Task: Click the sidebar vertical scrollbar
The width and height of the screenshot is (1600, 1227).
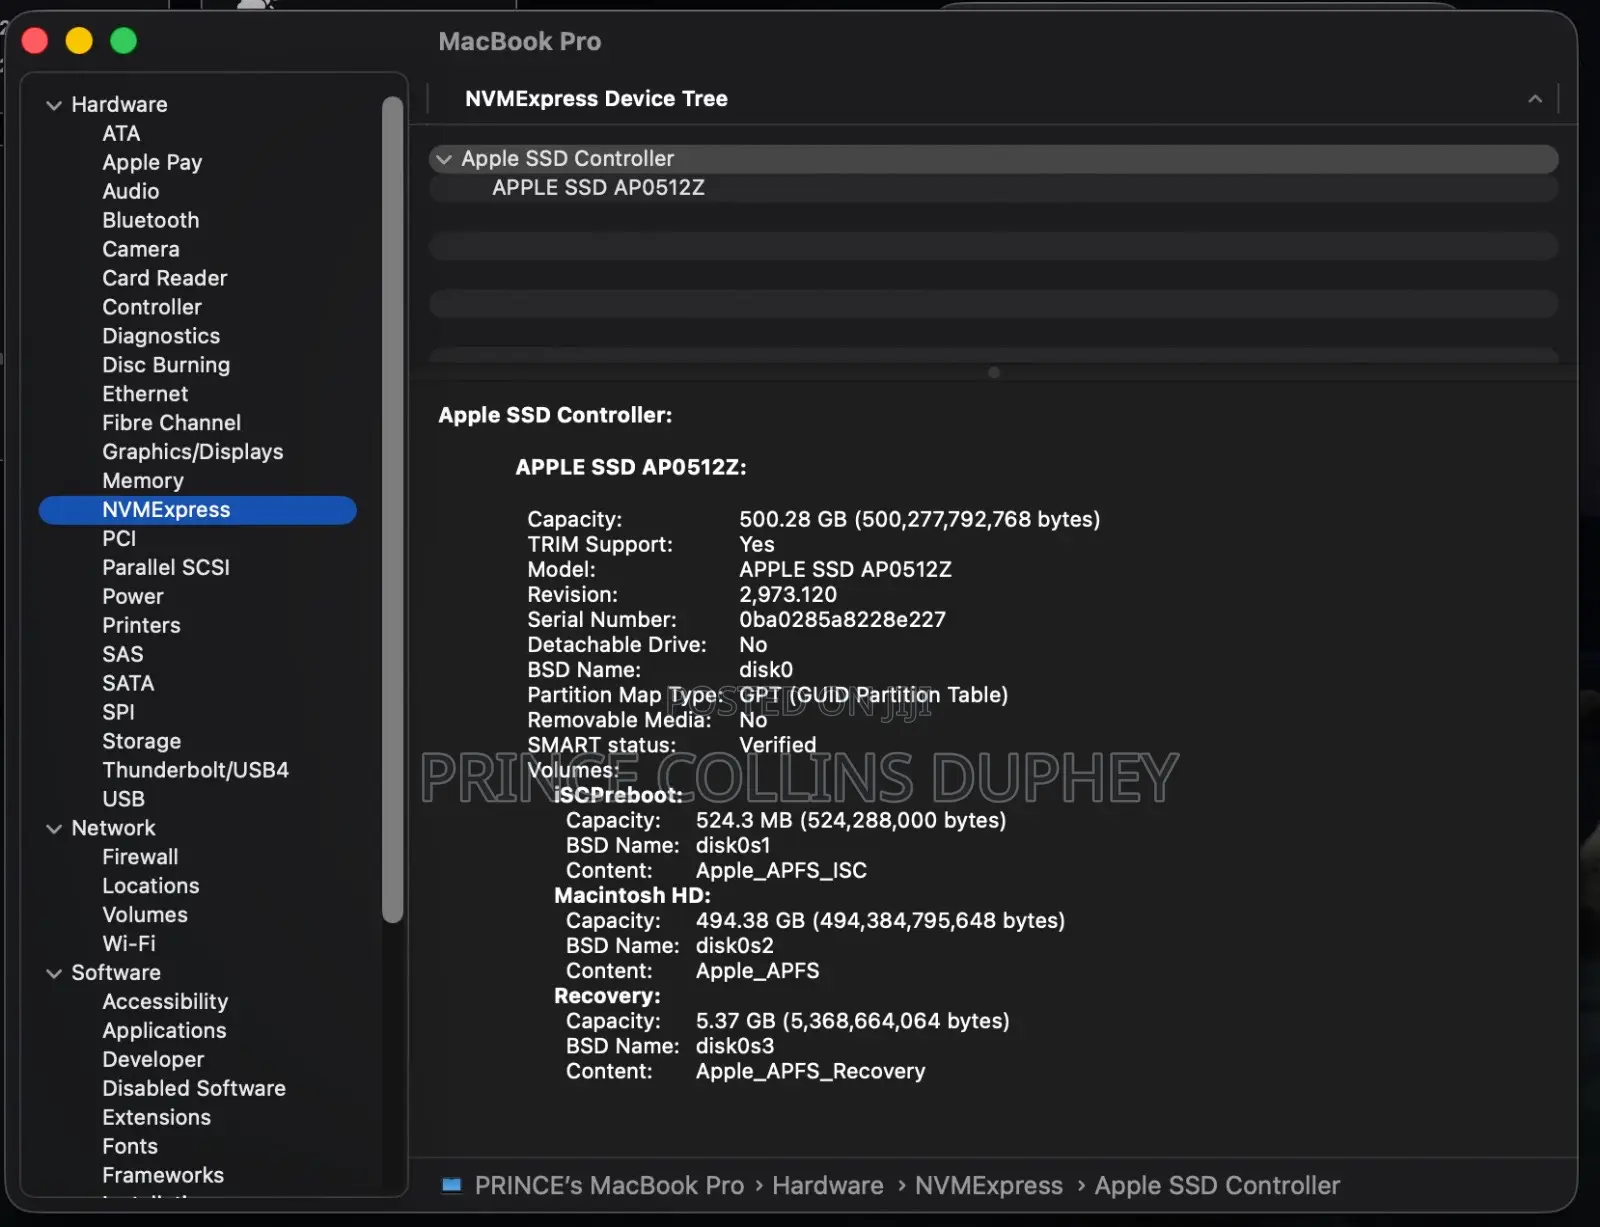Action: pos(392,510)
